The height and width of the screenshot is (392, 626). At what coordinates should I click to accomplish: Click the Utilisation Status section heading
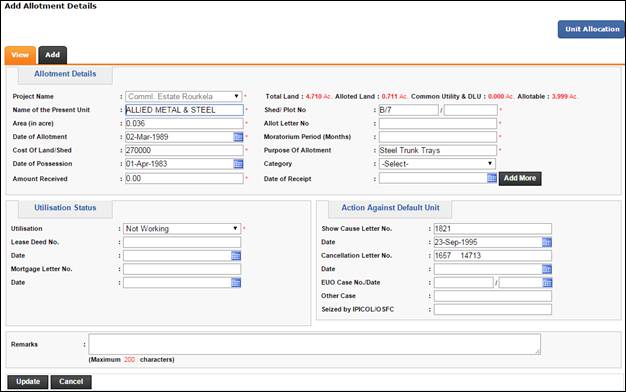[x=65, y=208]
